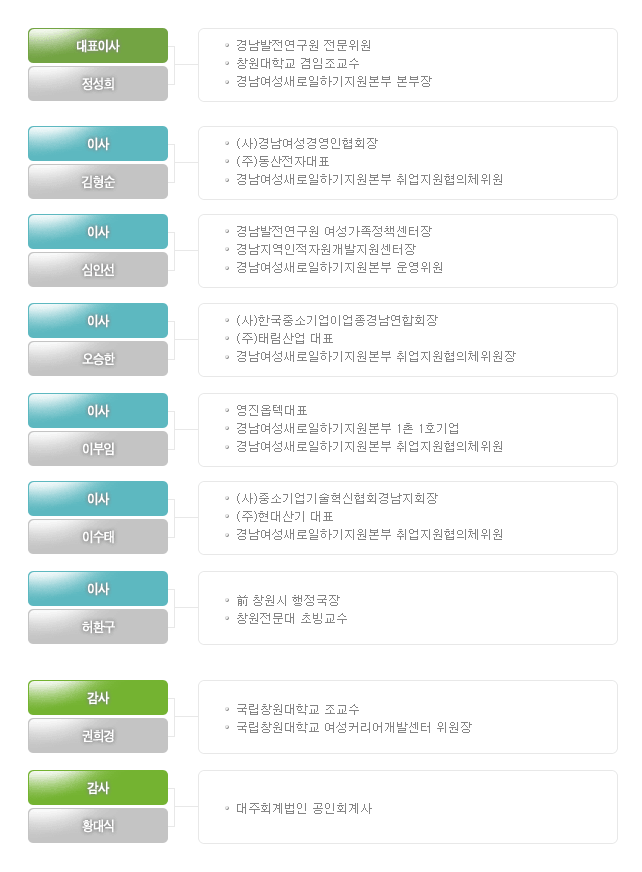This screenshot has width=642, height=872.
Task: Click the text 창원대학교 겸임조교수
Action: point(298,63)
